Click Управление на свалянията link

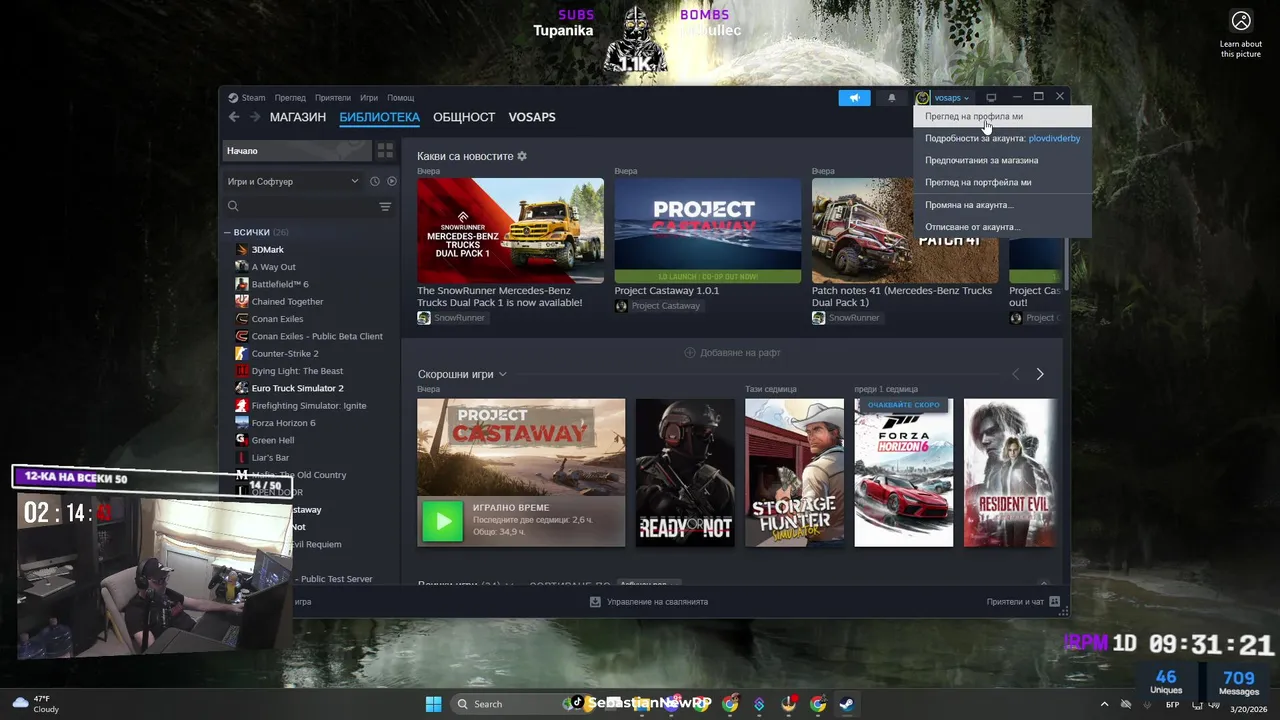click(657, 602)
